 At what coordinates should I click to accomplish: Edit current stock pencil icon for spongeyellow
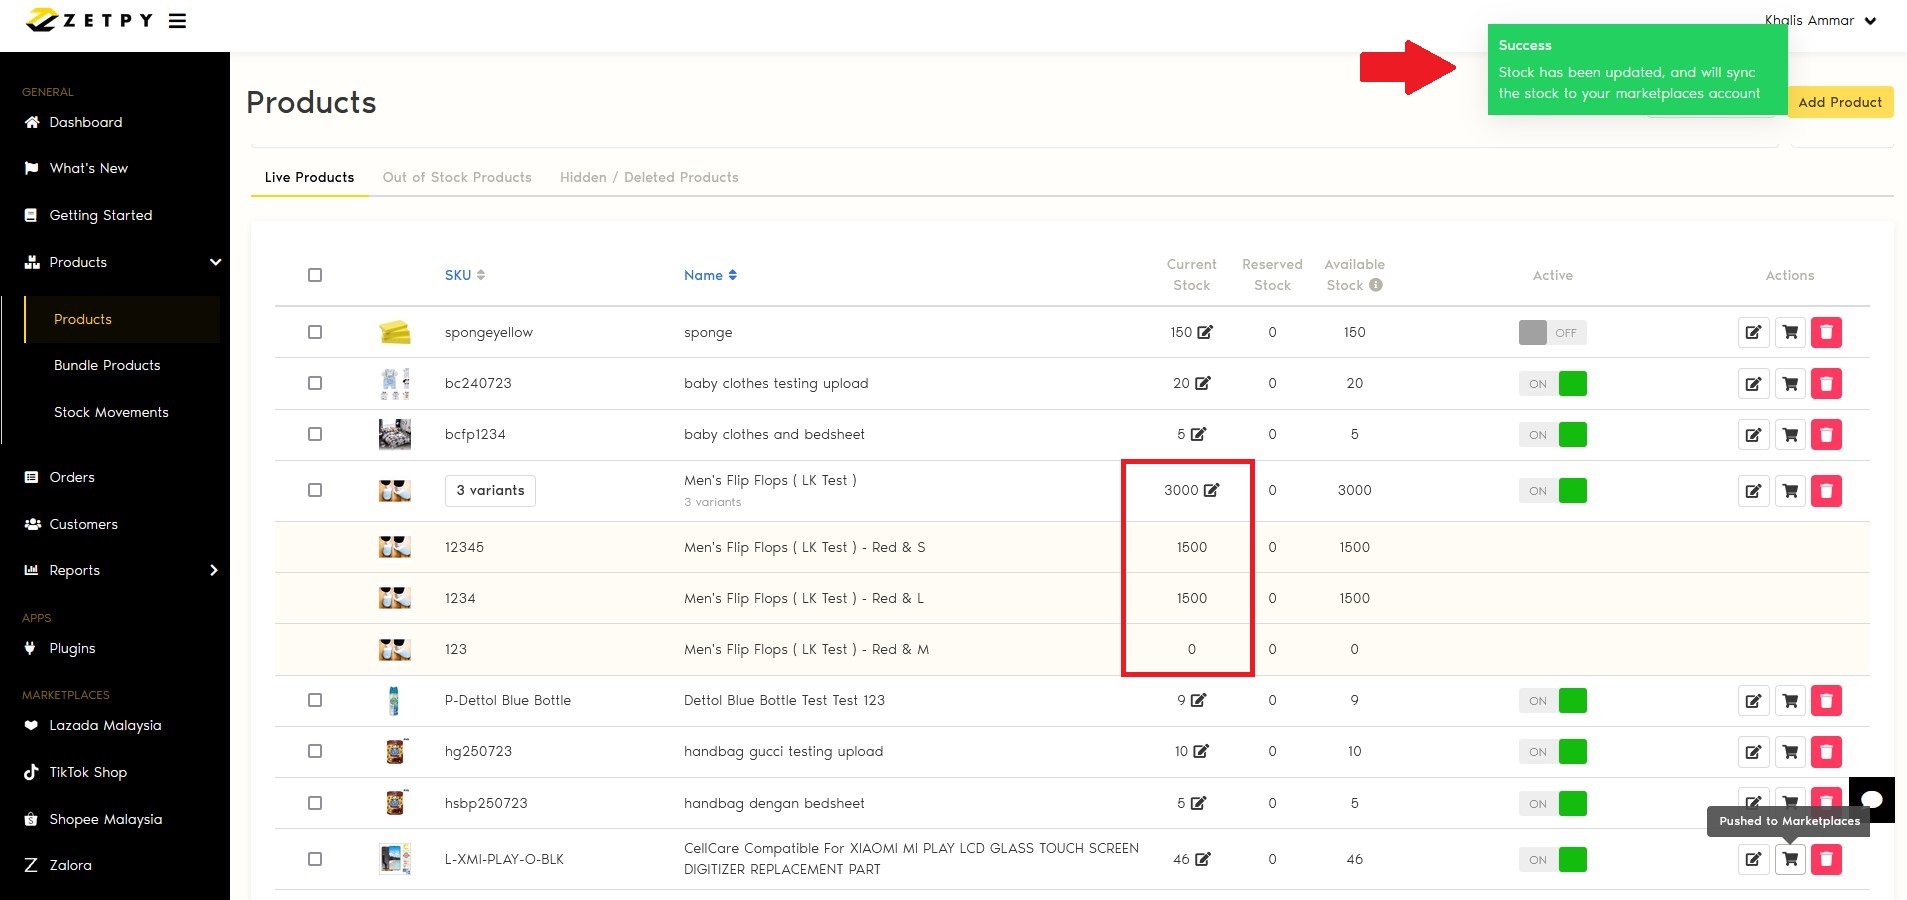click(1205, 332)
